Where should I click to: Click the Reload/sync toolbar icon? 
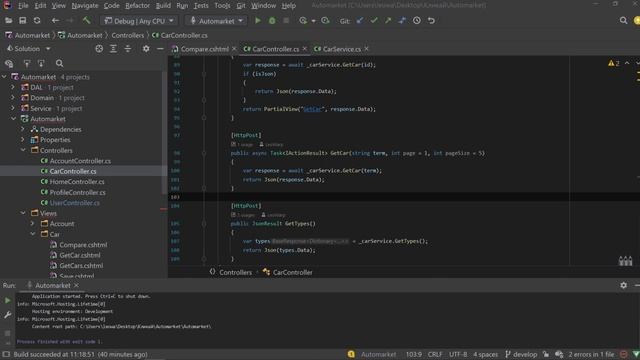pyautogui.click(x=37, y=20)
